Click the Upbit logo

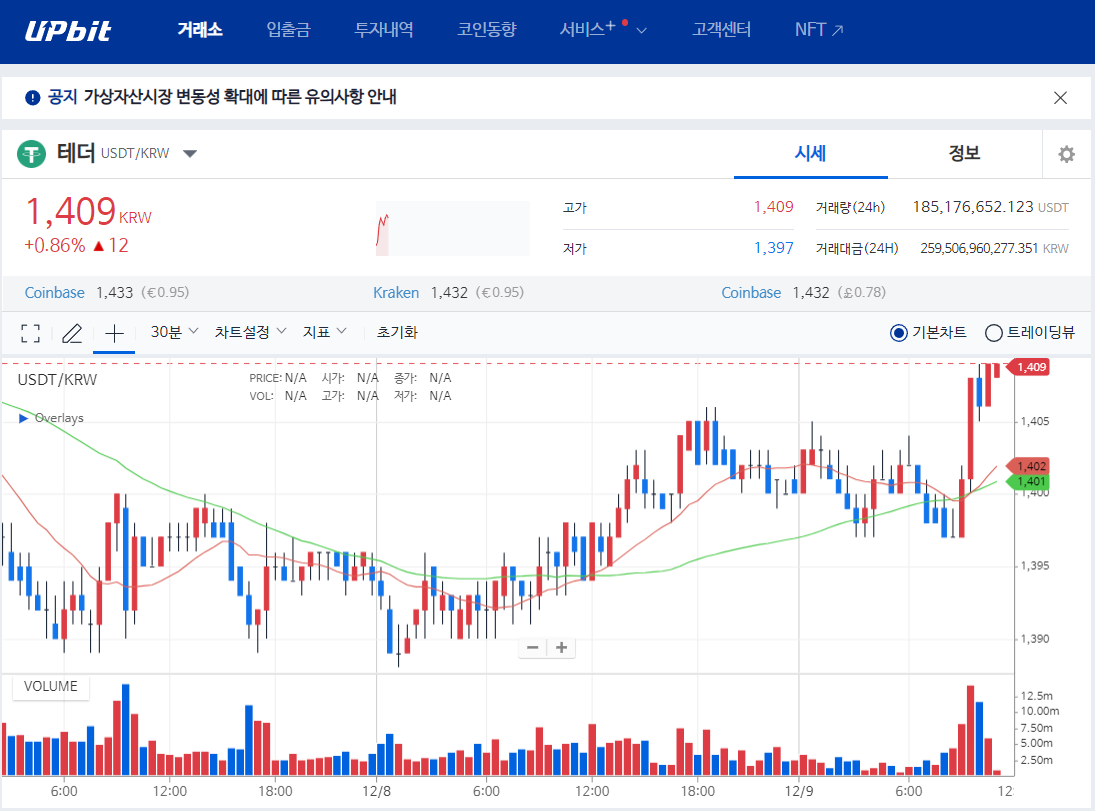pos(68,30)
